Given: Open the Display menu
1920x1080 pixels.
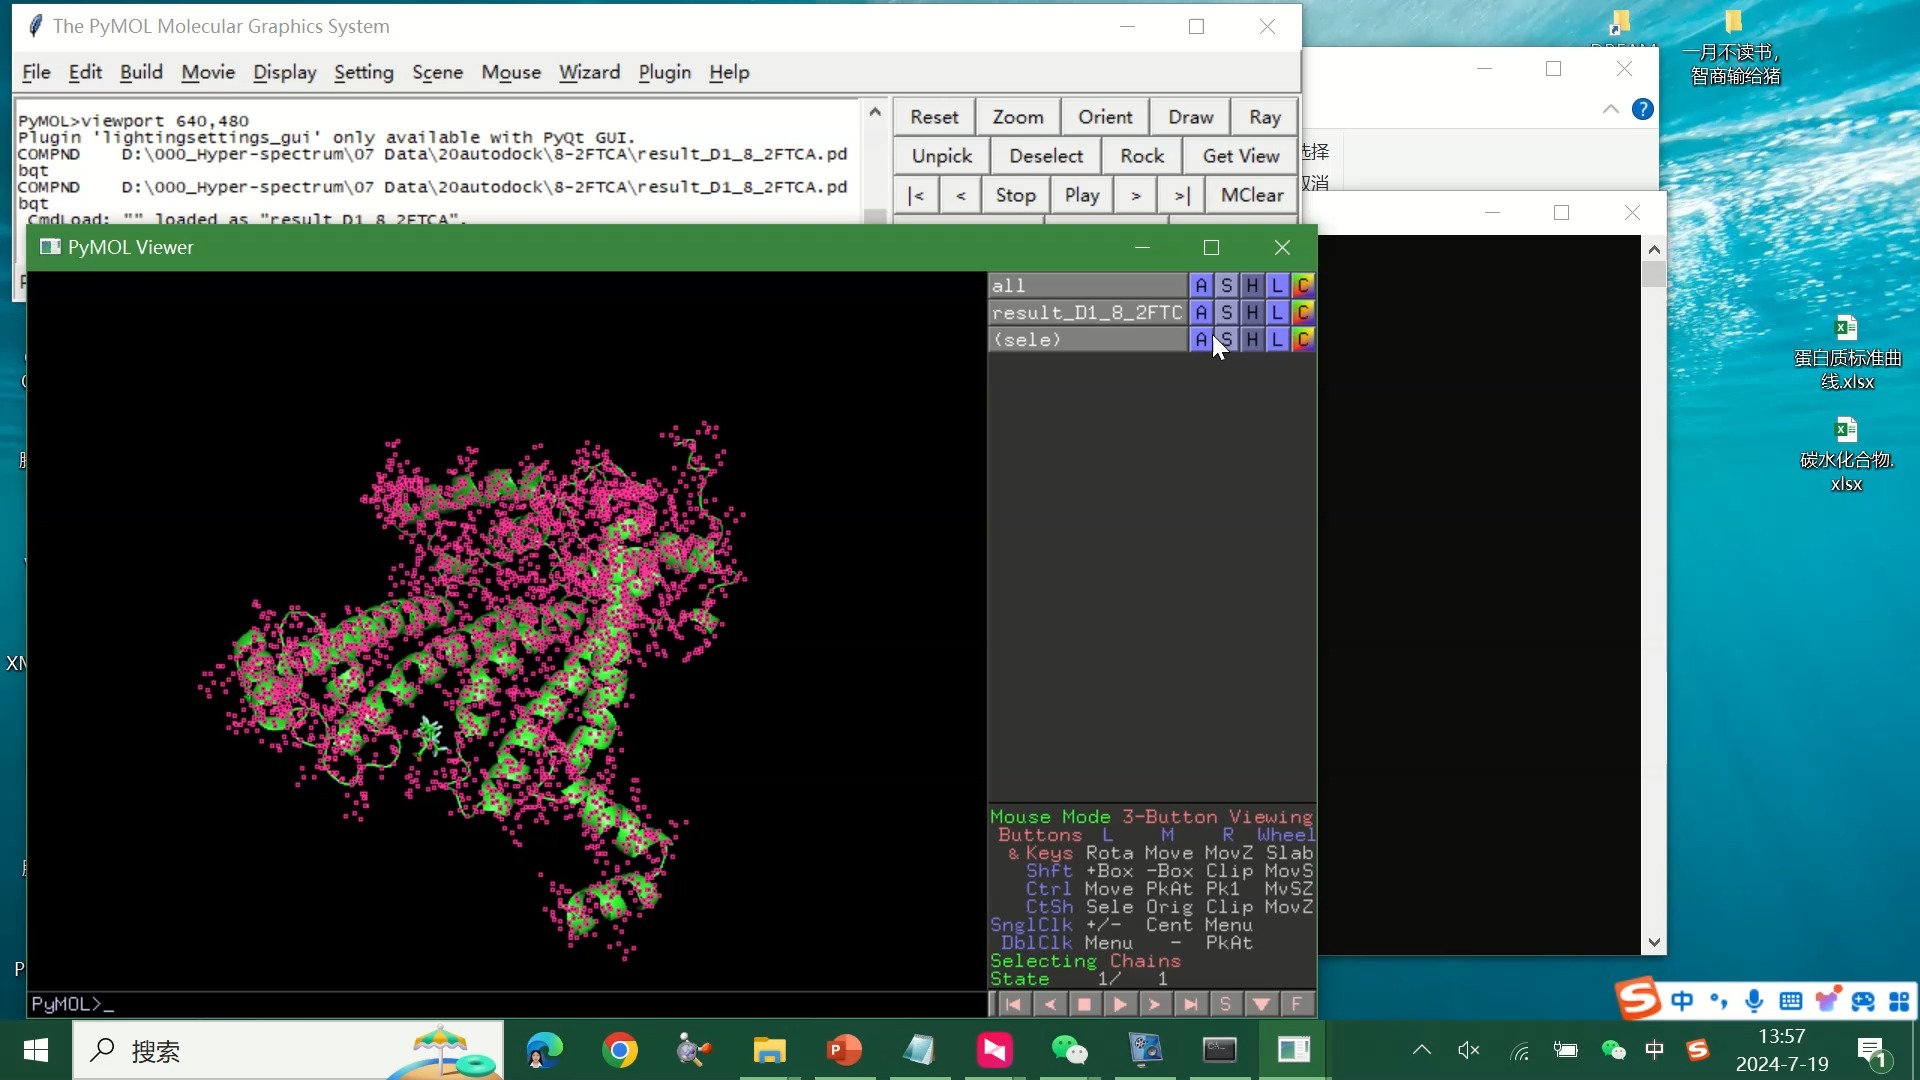Looking at the screenshot, I should (285, 71).
